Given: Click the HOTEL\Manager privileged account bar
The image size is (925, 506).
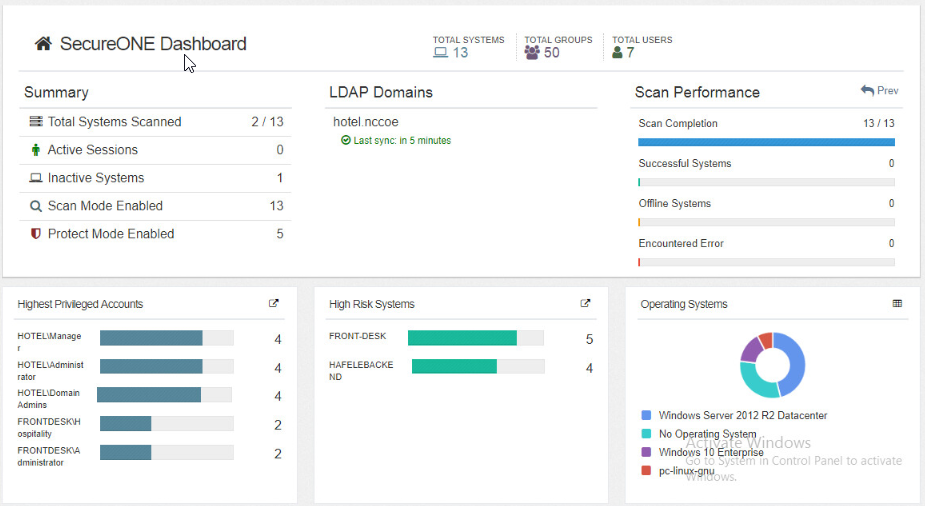Looking at the screenshot, I should tap(151, 338).
